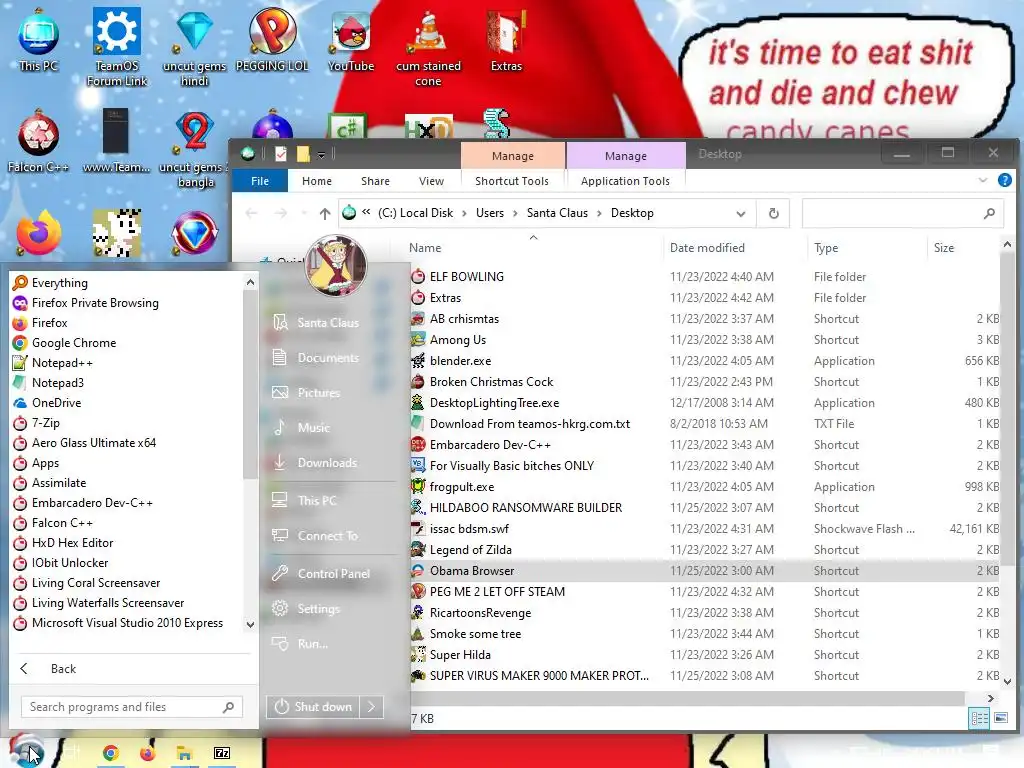Open the Recent locations dropdown arrow
The height and width of the screenshot is (768, 1024).
pos(304,213)
